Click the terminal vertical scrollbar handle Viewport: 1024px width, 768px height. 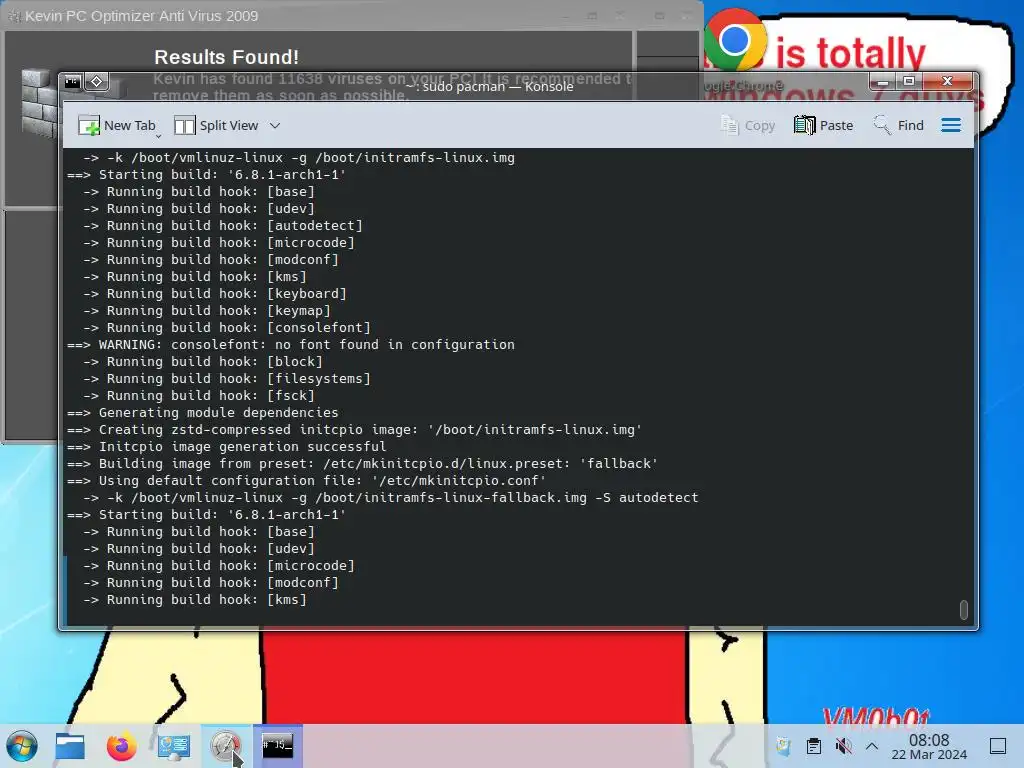coord(963,609)
